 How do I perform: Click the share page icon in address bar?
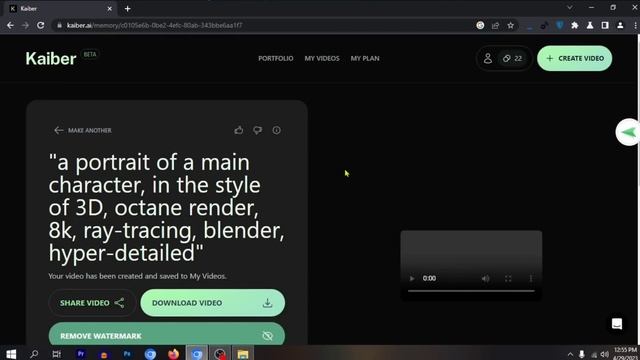point(495,25)
